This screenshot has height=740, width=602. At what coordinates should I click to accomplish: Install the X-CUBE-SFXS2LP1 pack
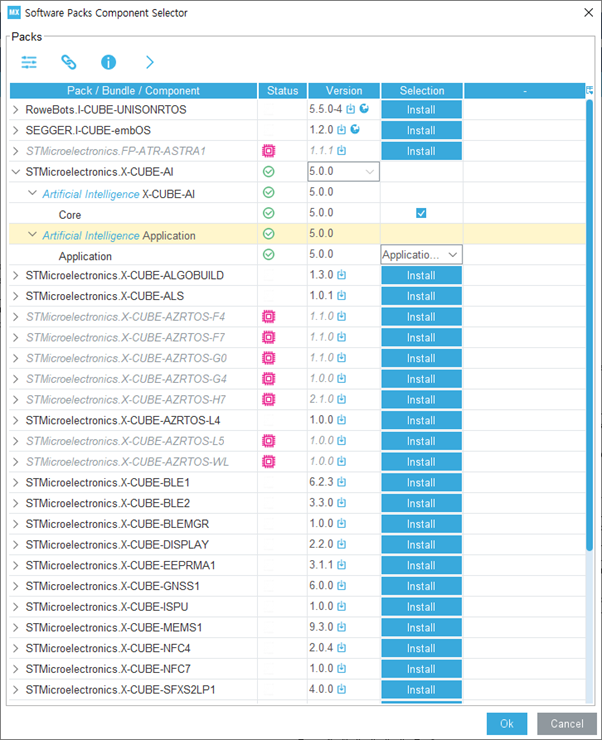pos(421,690)
